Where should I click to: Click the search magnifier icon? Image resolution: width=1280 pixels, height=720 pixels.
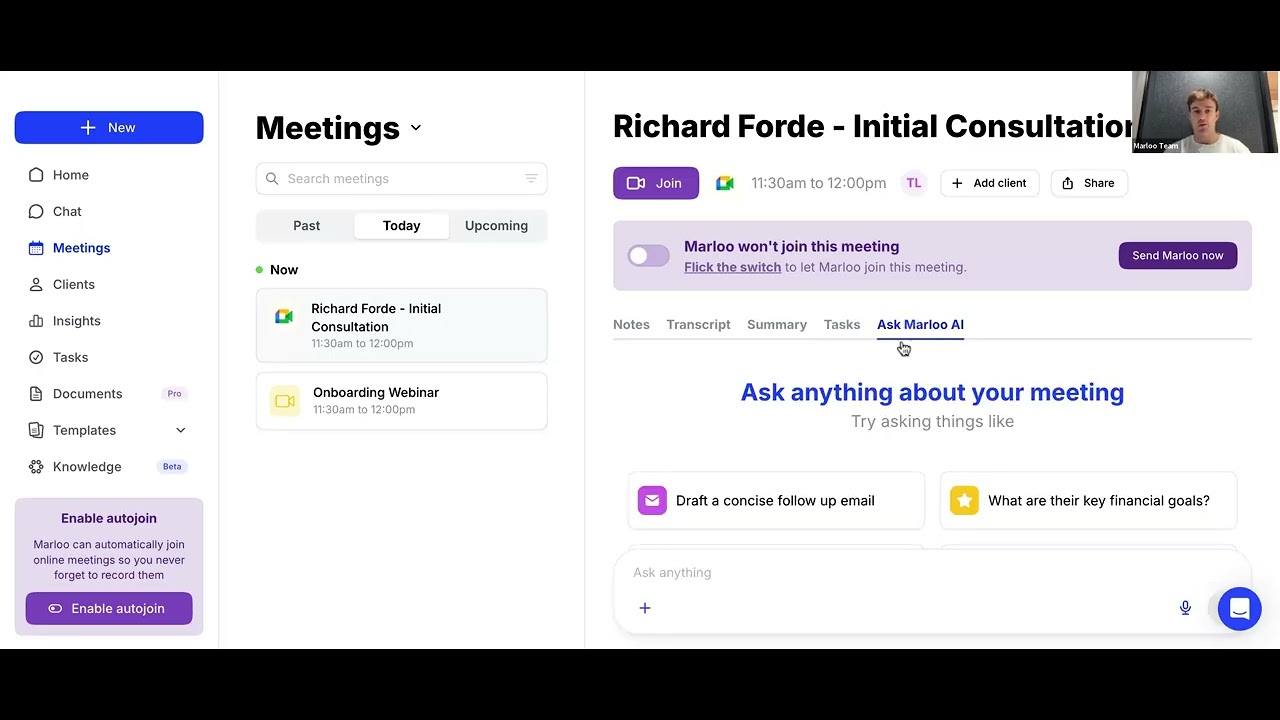pyautogui.click(x=272, y=179)
